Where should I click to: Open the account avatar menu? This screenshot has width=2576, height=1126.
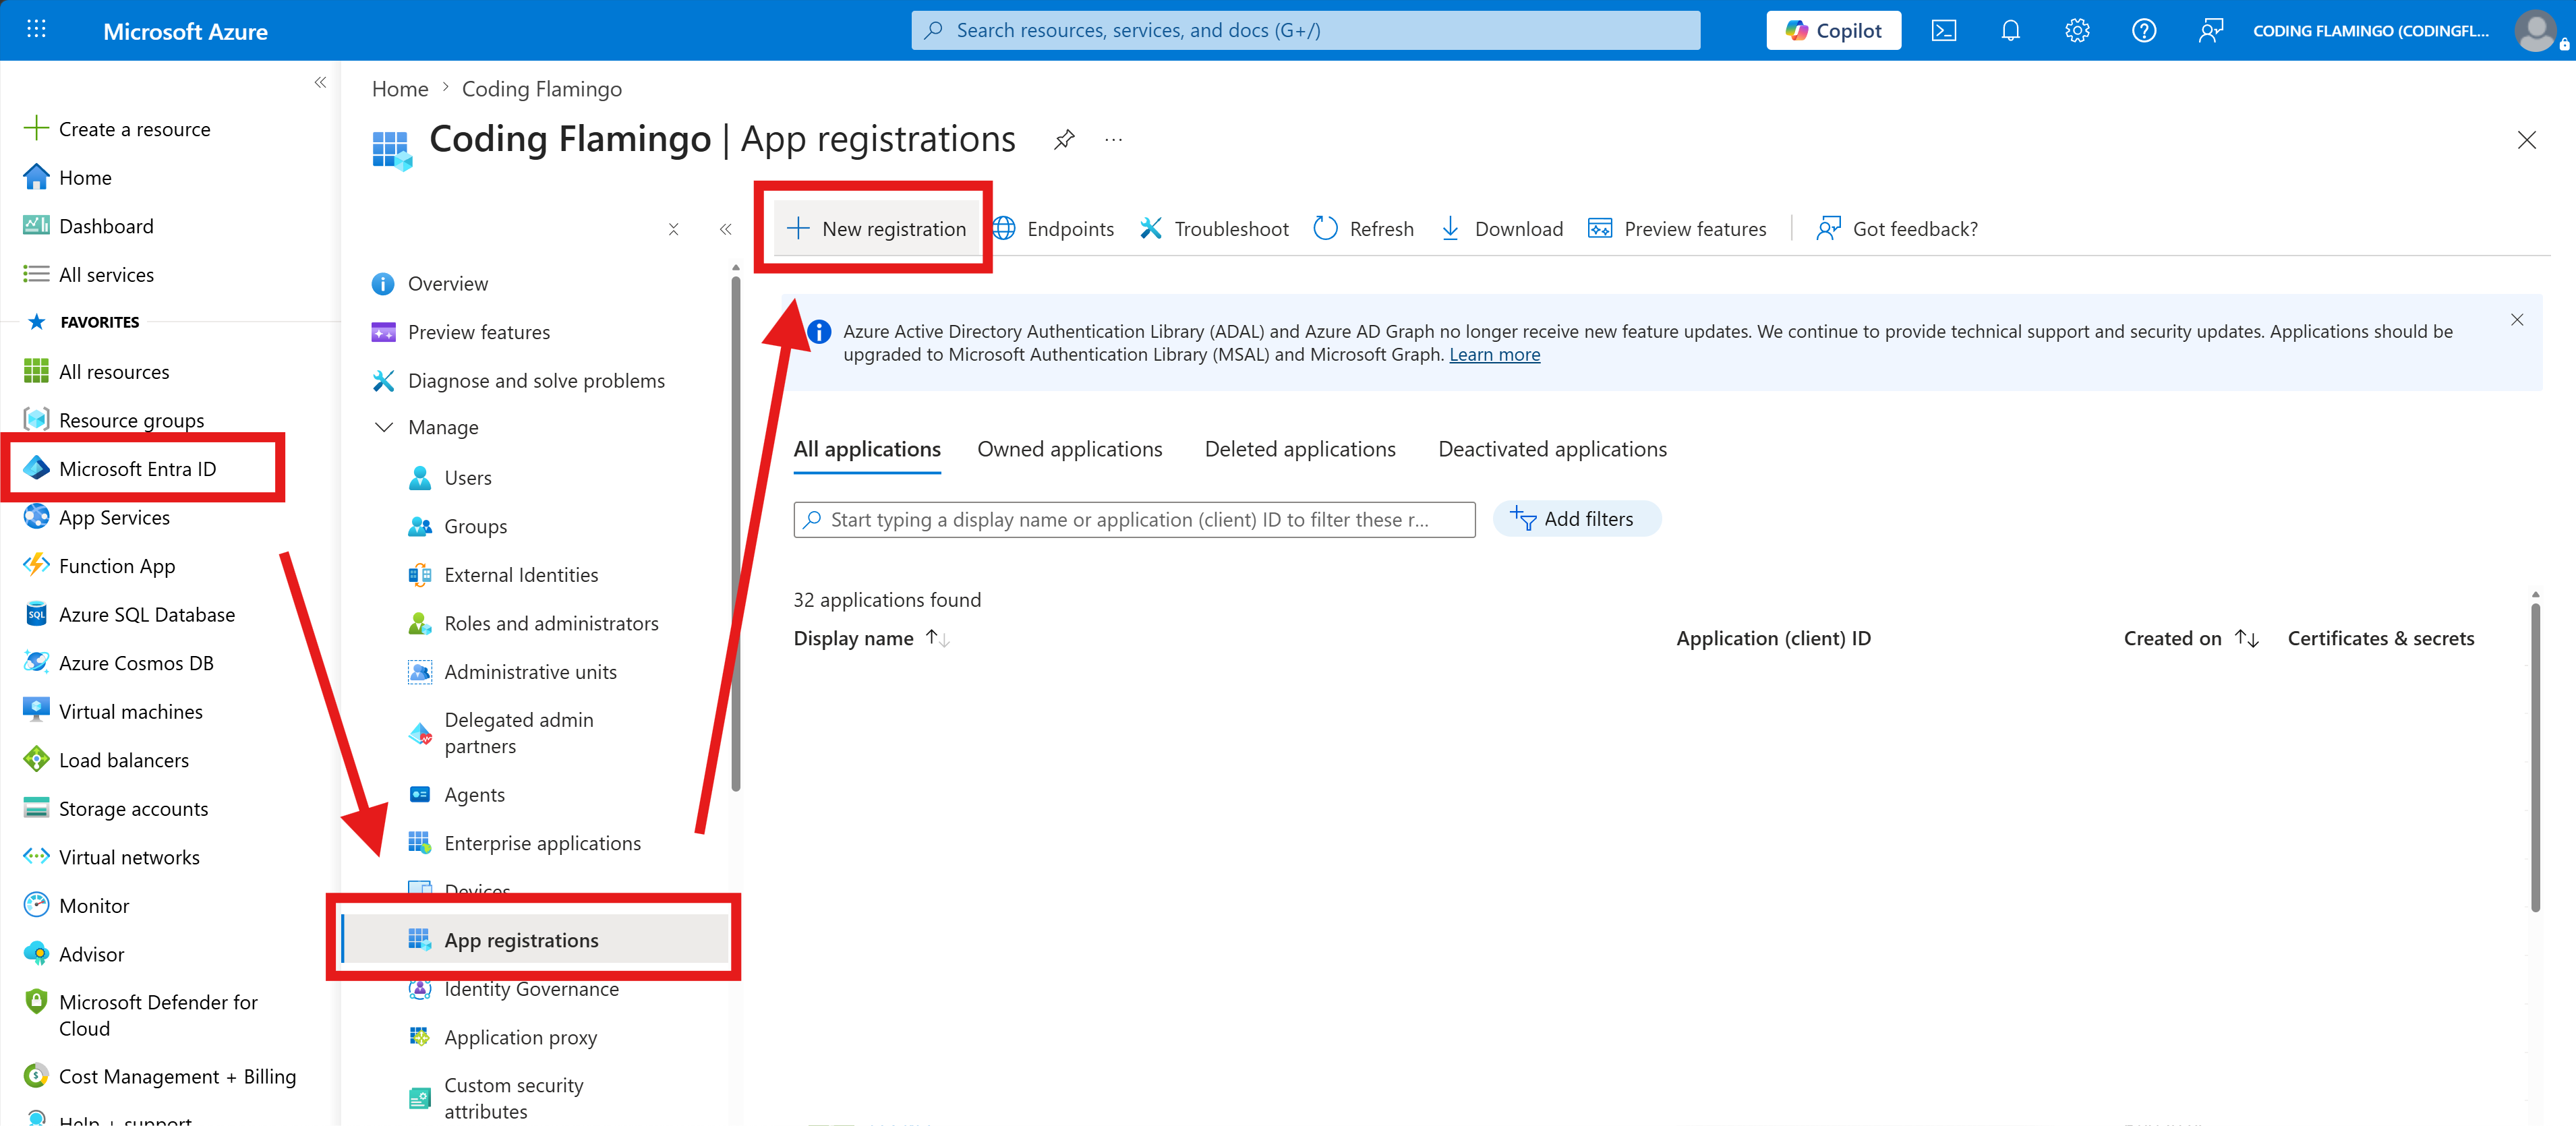[2535, 31]
